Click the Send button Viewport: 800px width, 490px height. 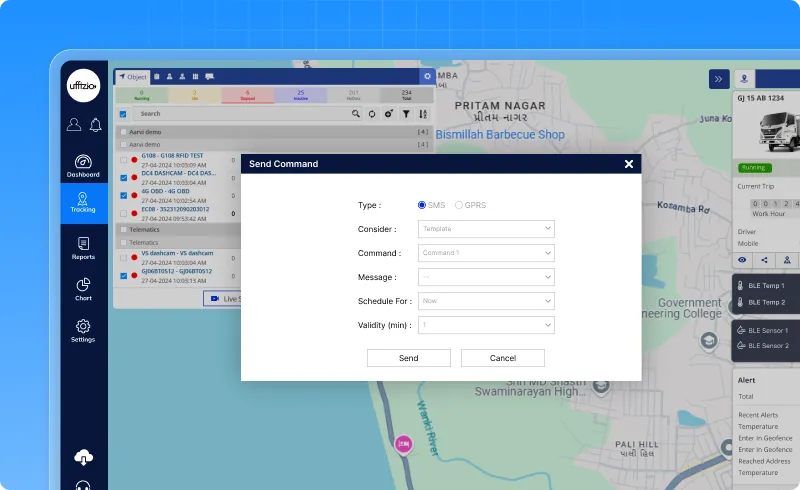(x=408, y=358)
